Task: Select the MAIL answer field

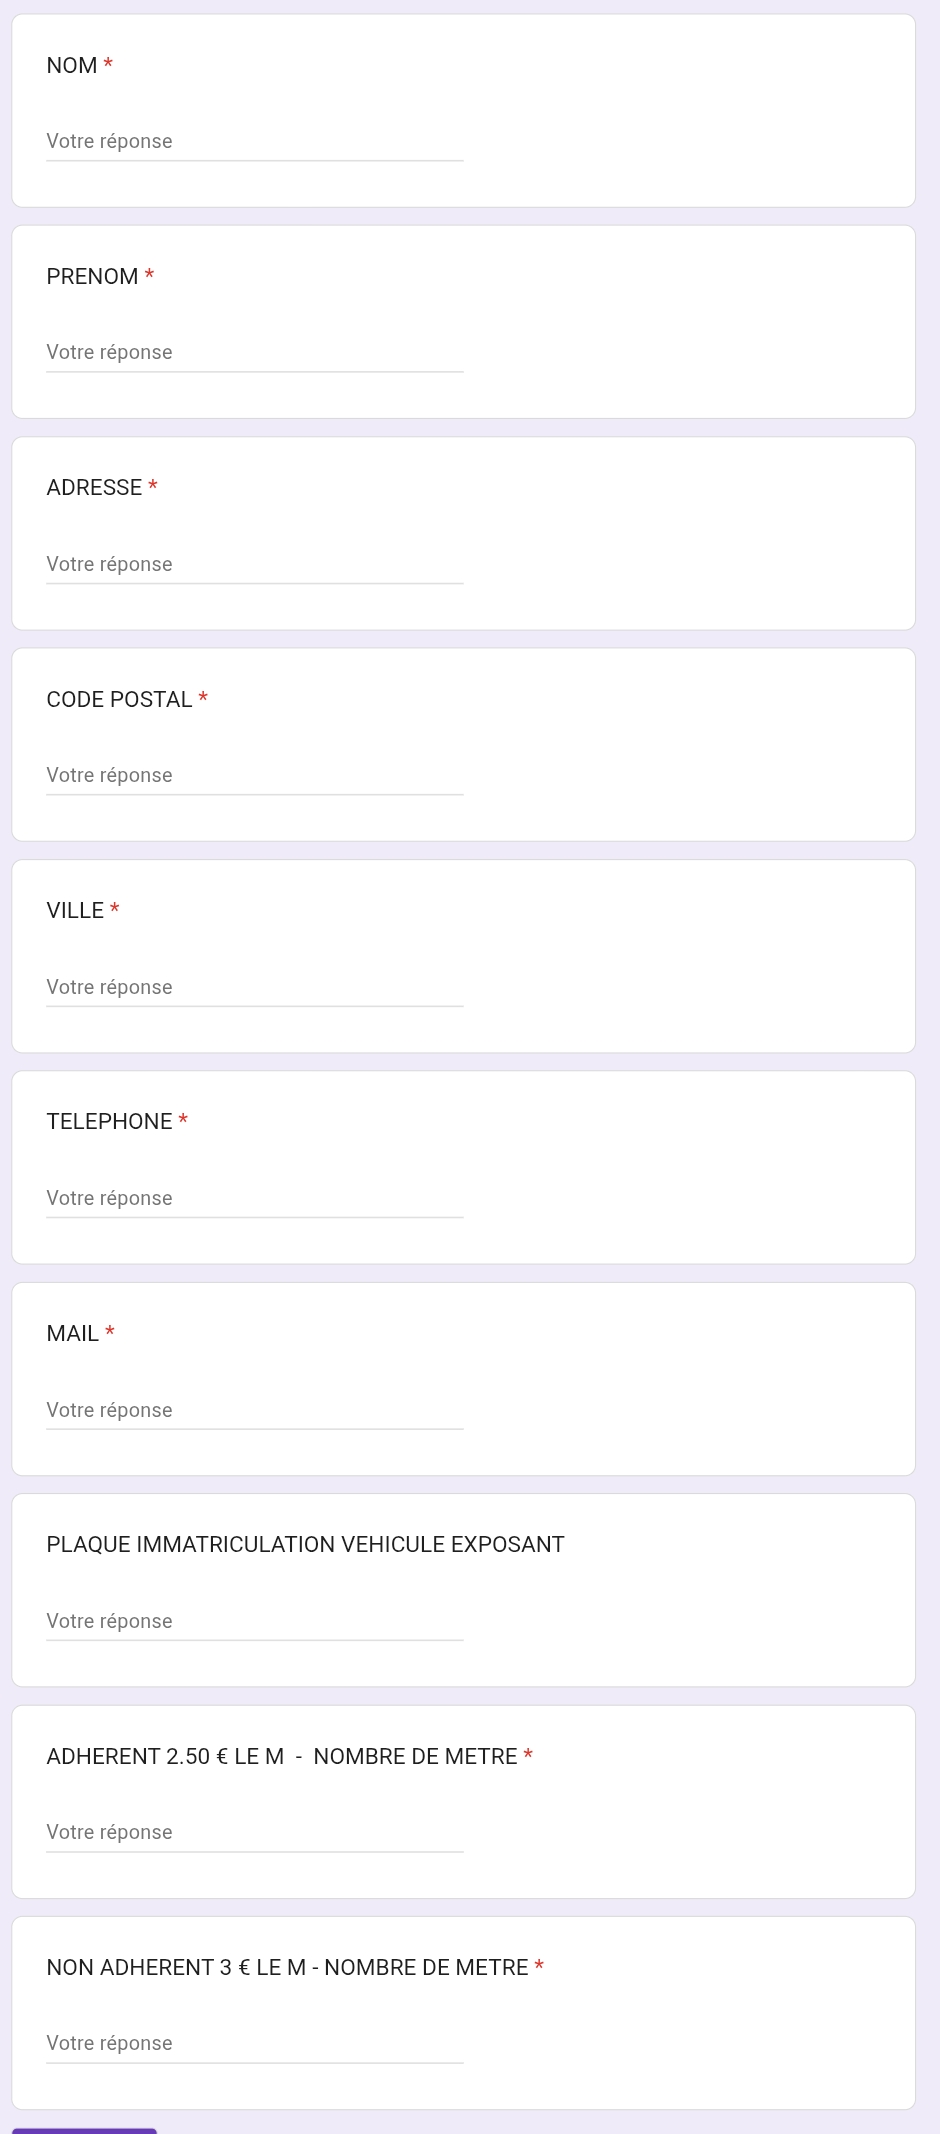Action: 254,1410
